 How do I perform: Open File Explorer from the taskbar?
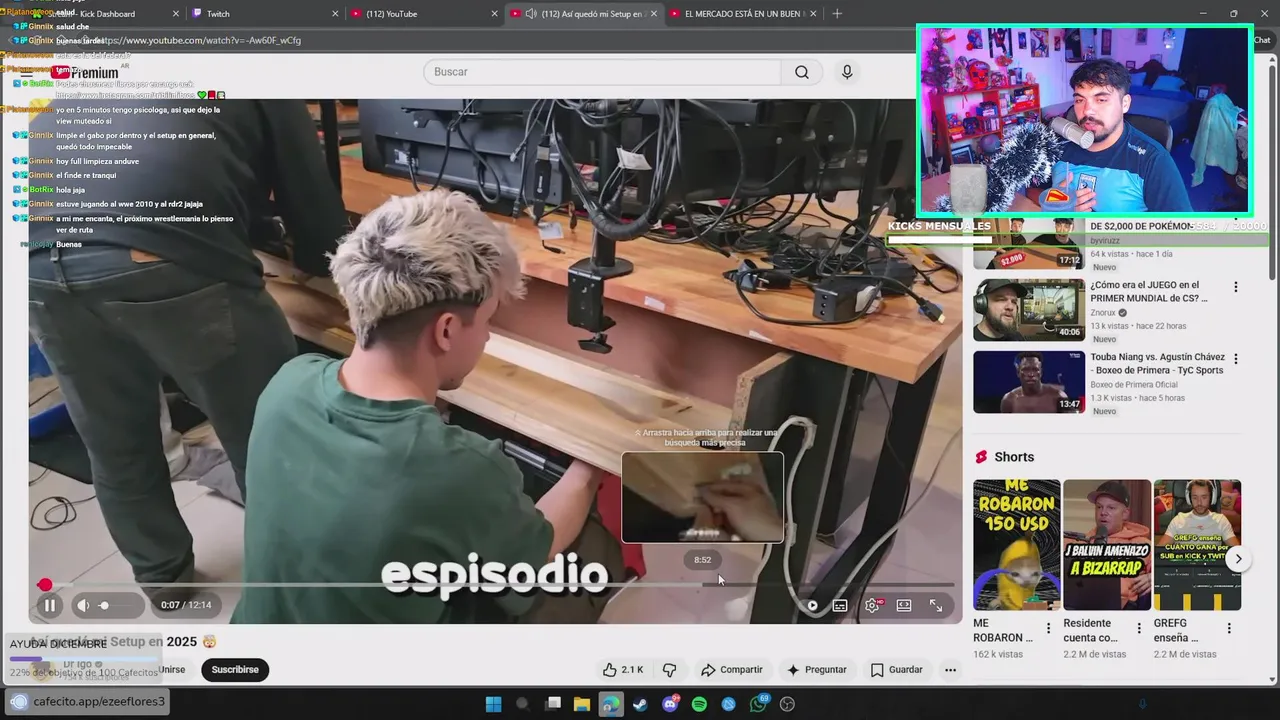[x=581, y=704]
